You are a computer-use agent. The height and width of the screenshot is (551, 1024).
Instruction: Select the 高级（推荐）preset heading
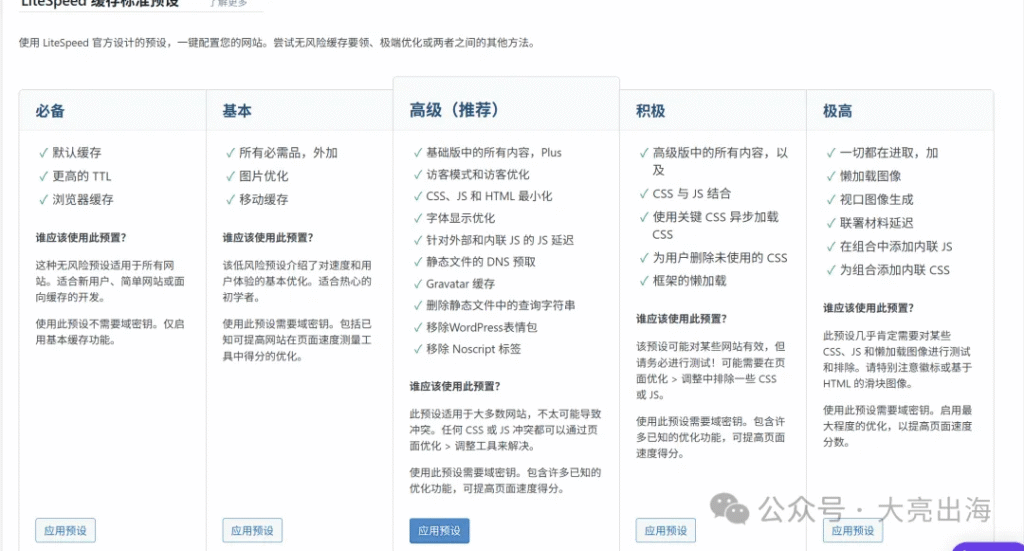[x=454, y=110]
